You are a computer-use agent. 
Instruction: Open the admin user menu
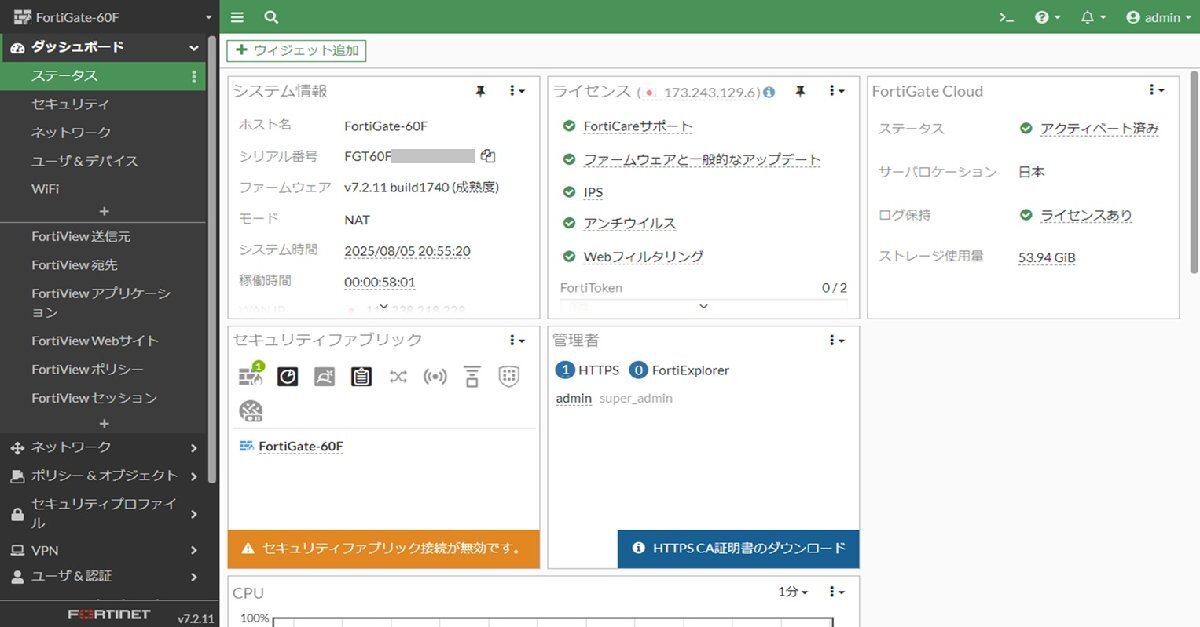tap(1159, 17)
